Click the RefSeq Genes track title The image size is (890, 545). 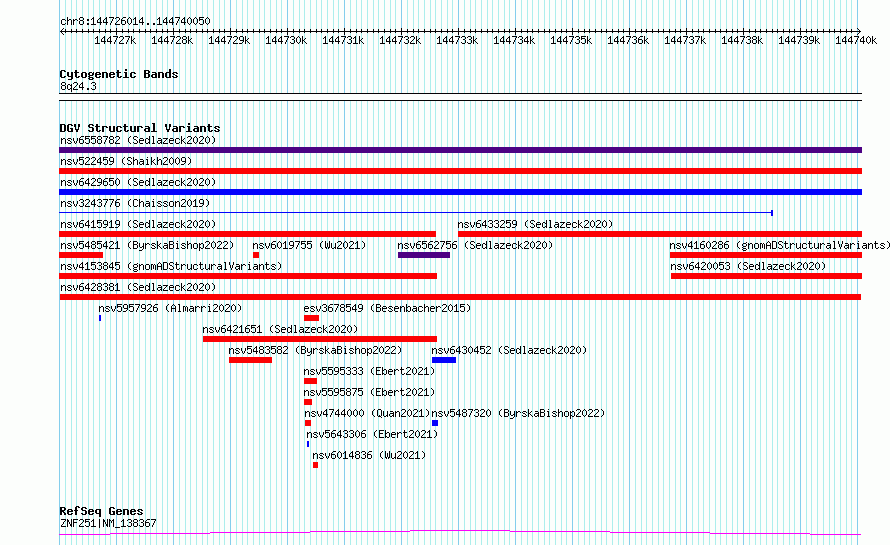point(101,512)
